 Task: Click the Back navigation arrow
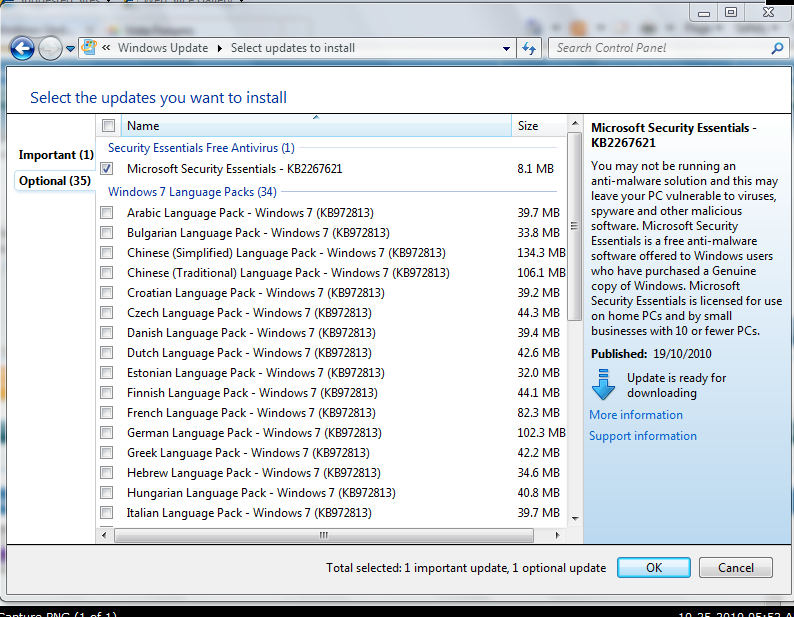22,49
